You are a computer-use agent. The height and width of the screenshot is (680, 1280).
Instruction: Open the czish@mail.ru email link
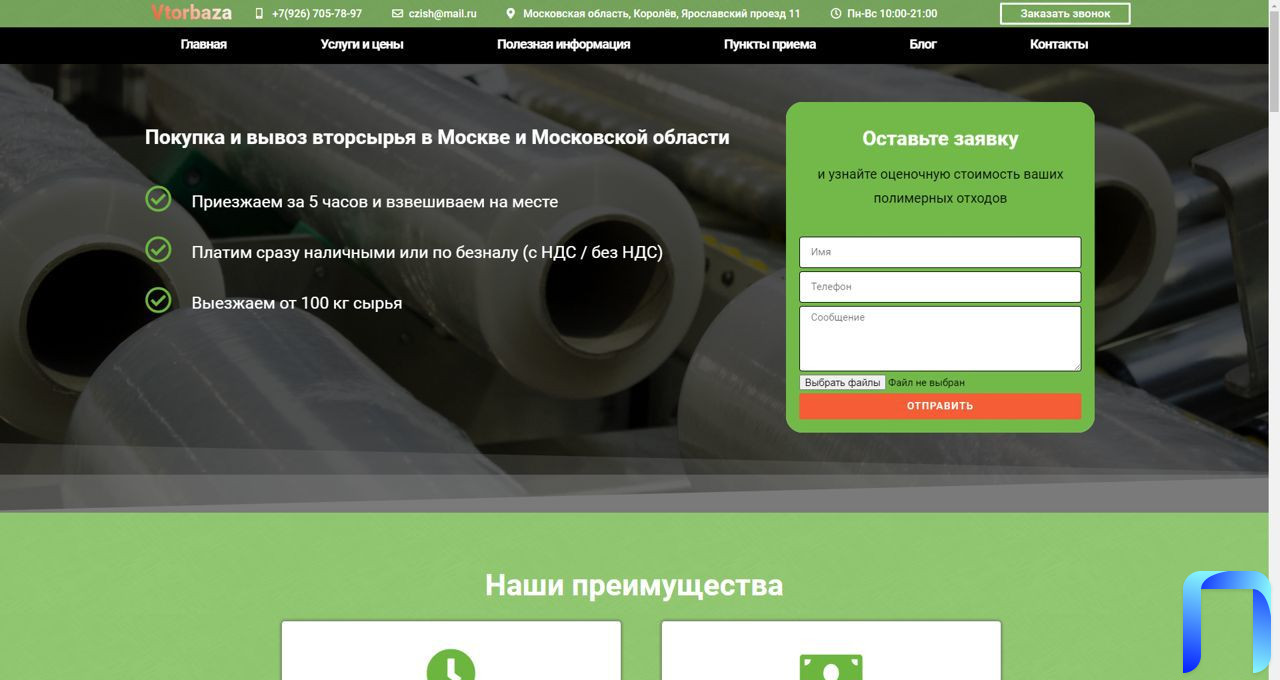[x=443, y=14]
